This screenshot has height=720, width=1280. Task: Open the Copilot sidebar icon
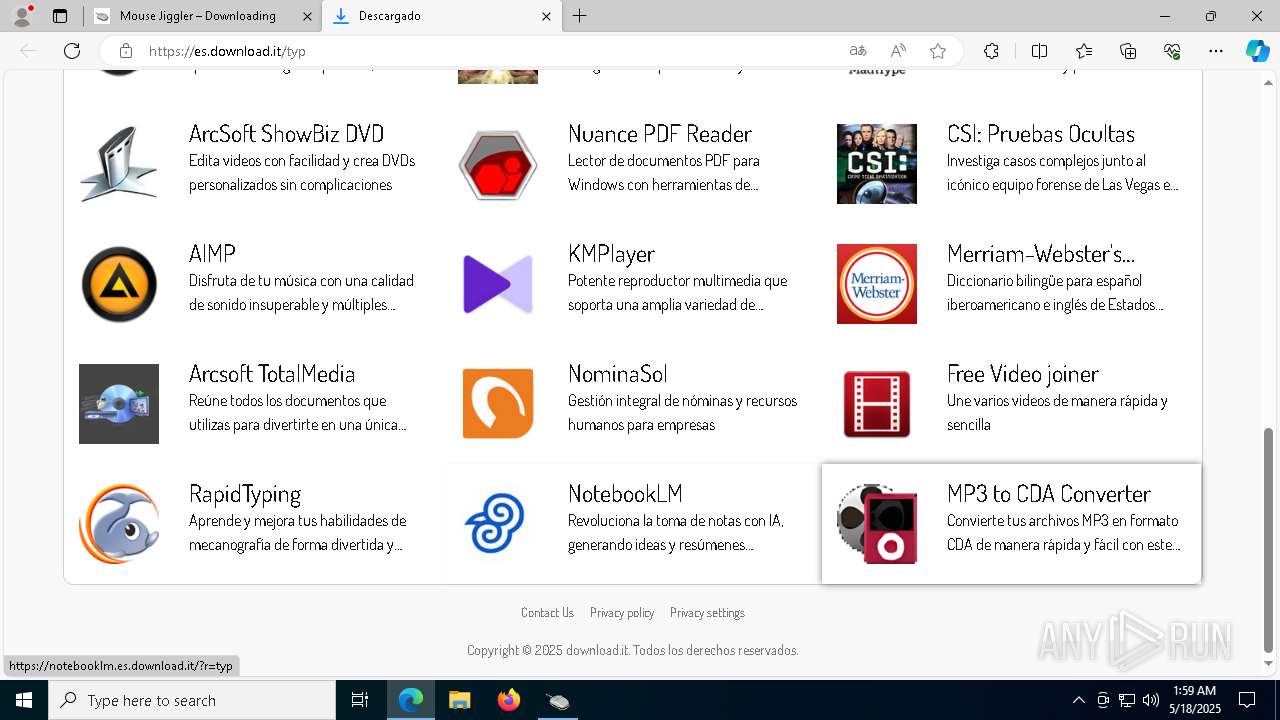[1257, 51]
